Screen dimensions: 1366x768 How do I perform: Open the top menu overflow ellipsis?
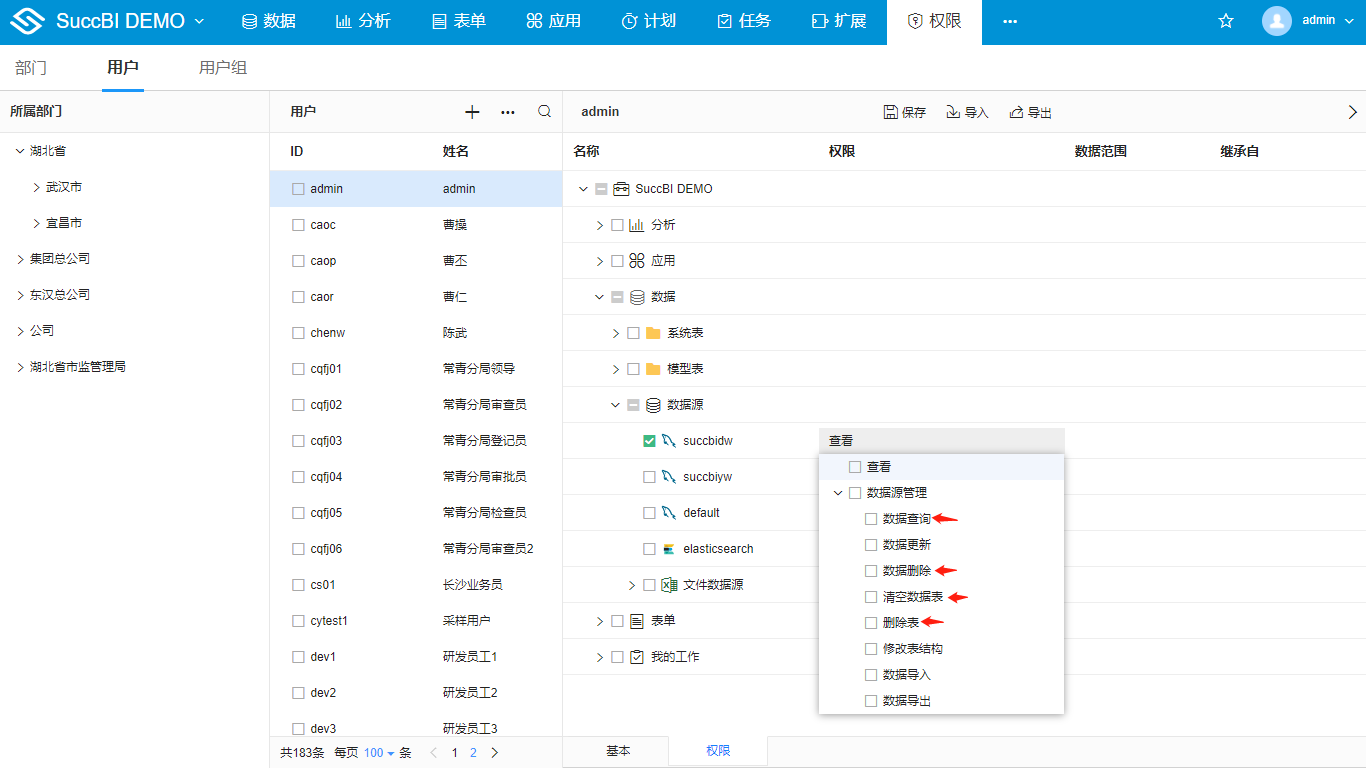(1010, 21)
